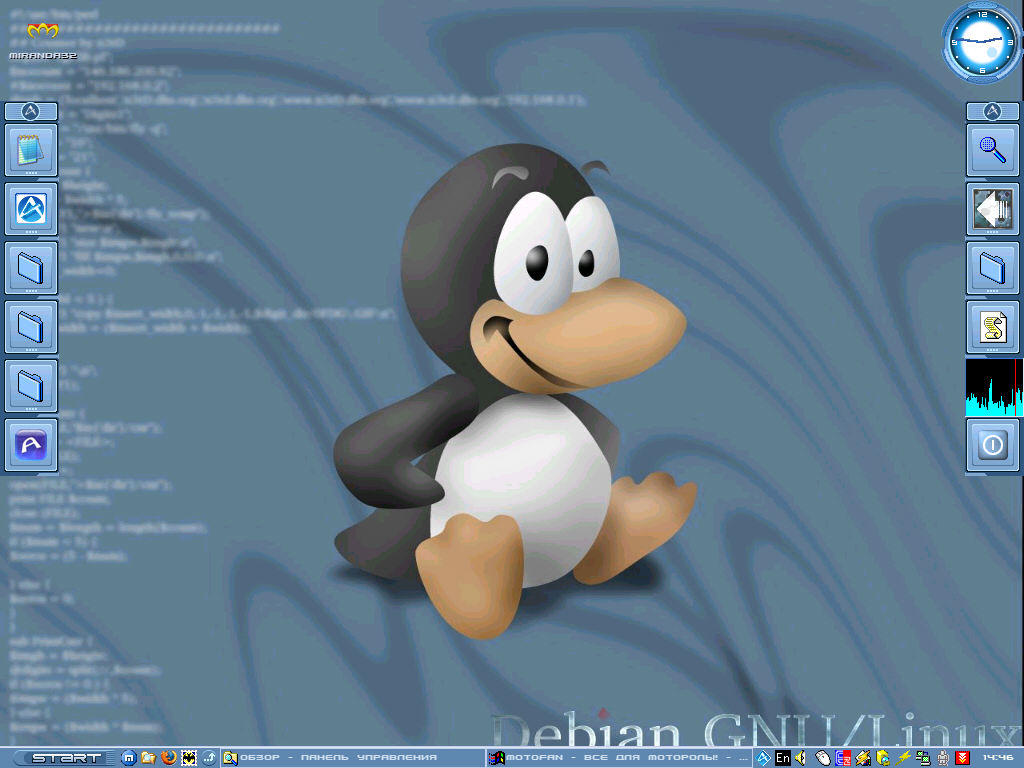Click the yellow box with globe tray icon
This screenshot has width=1024, height=768.
tap(883, 758)
